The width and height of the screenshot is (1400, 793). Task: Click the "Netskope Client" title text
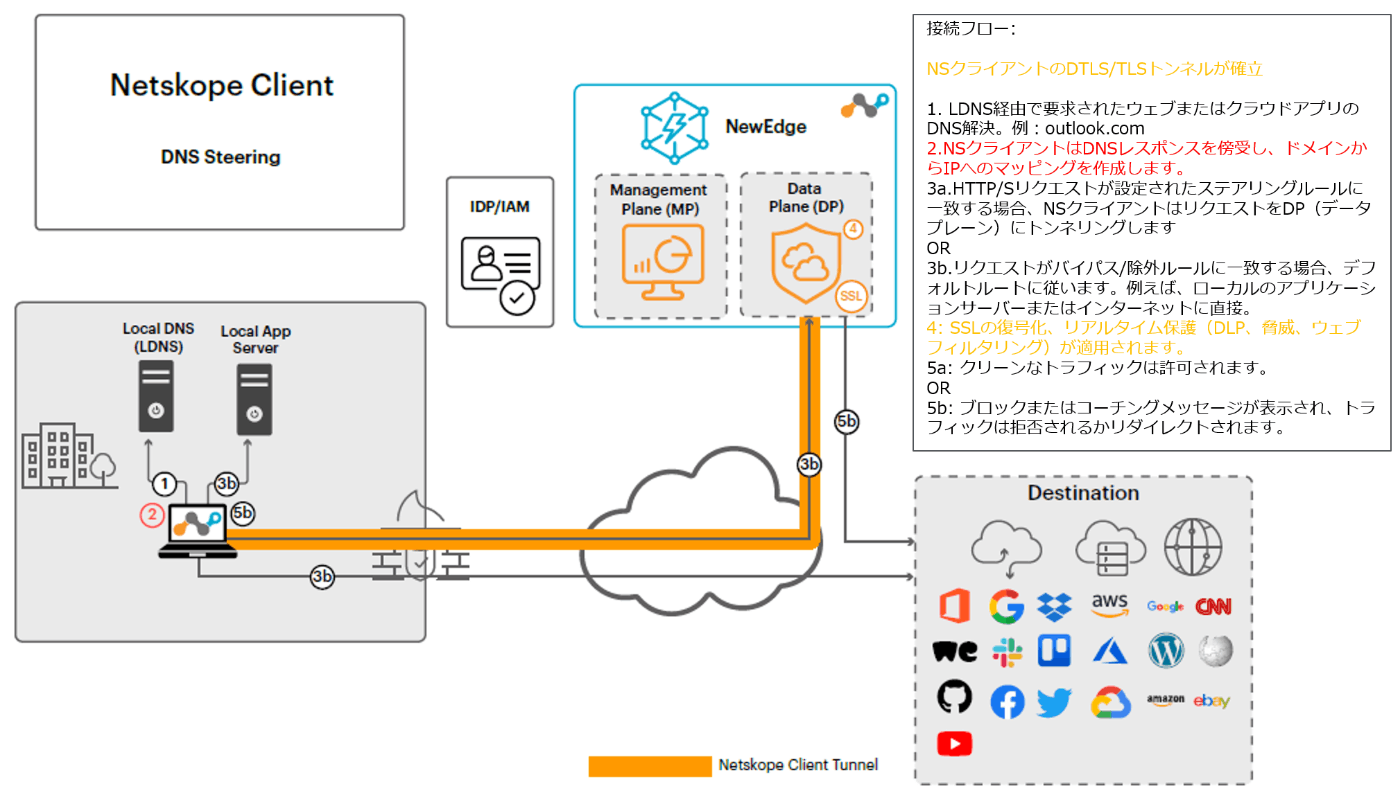222,85
